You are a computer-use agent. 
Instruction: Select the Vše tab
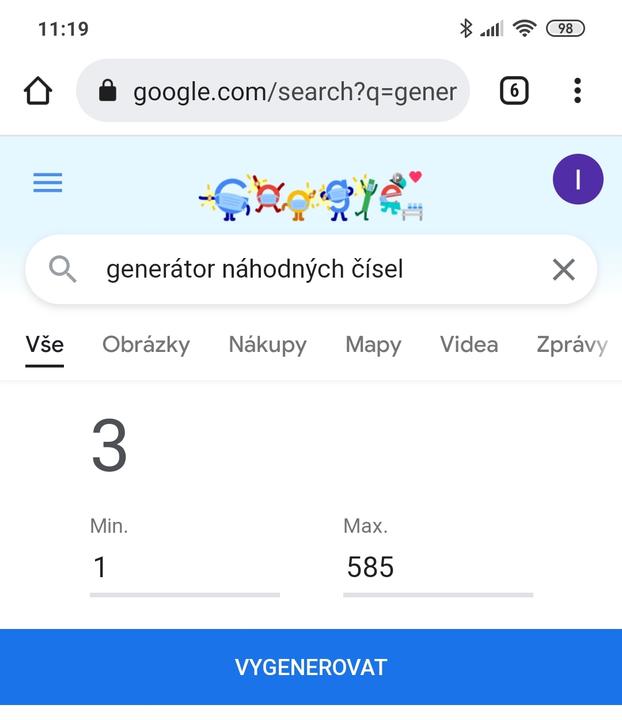tap(45, 345)
